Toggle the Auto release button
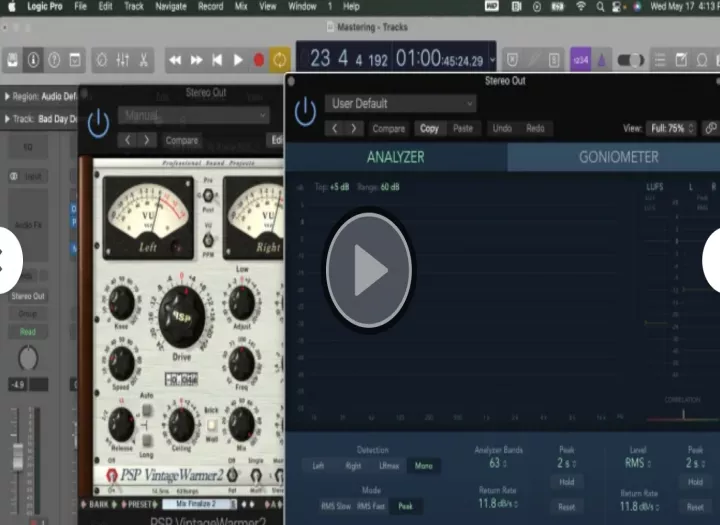This screenshot has width=720, height=525. 147,410
